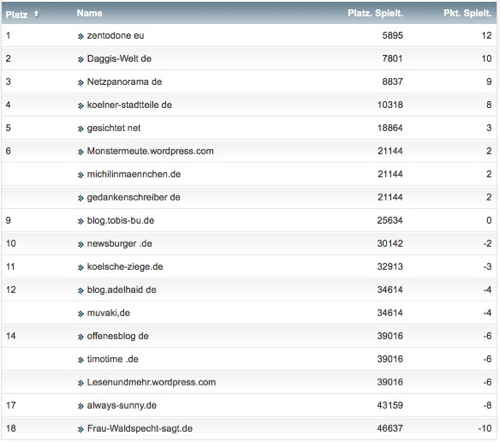The image size is (500, 442).
Task: Open the Frau-Waldspecht-sagt.de link
Action: coord(140,429)
